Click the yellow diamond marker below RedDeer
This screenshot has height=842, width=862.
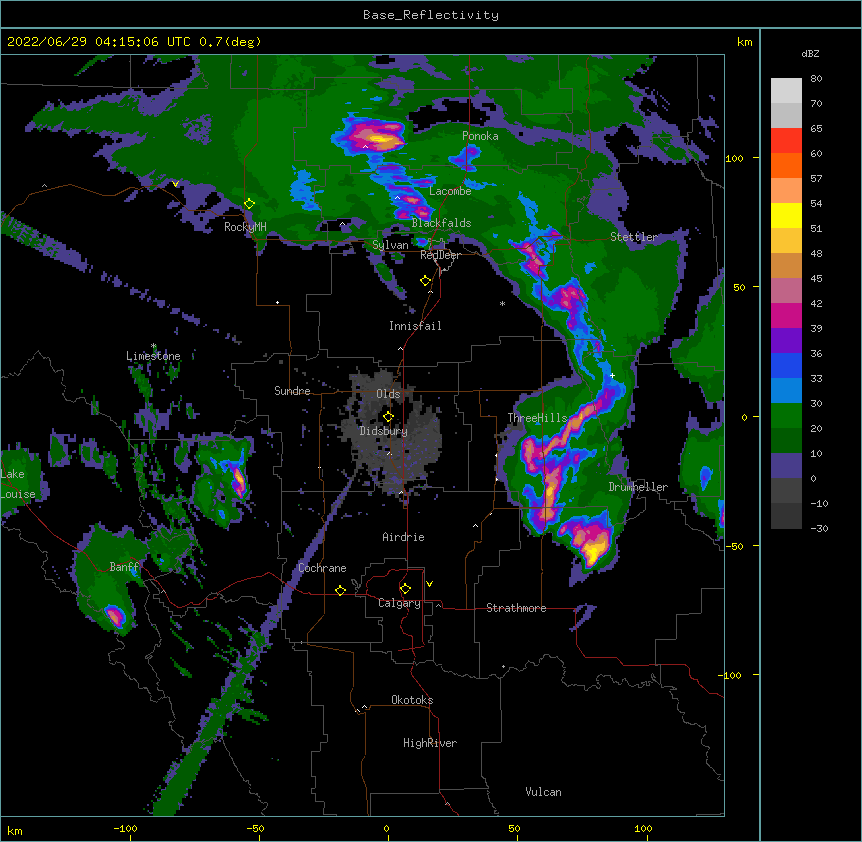pos(426,281)
